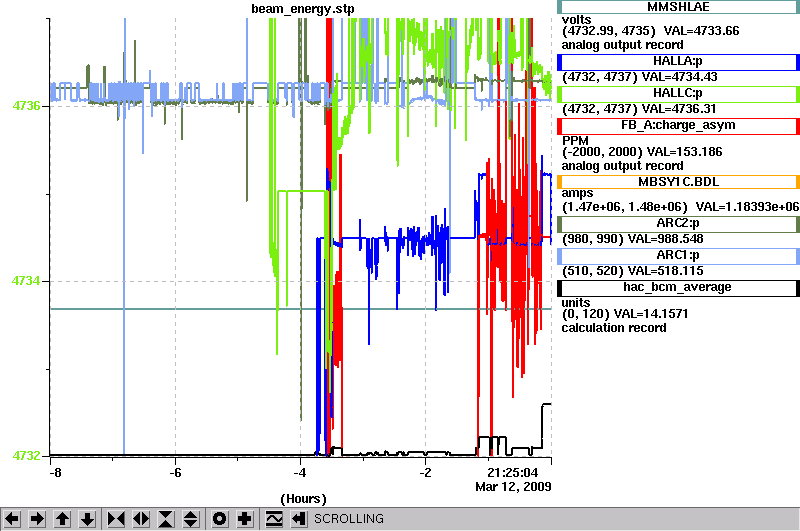Click the horizontal bowtie time-zoom icon
Viewport: 800px width, 531px height.
(x=116, y=519)
